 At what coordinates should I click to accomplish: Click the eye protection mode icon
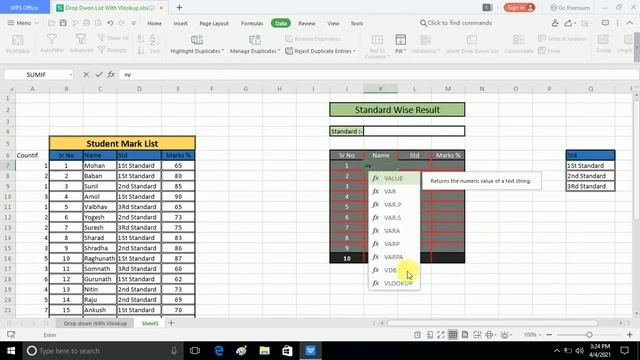(x=504, y=335)
